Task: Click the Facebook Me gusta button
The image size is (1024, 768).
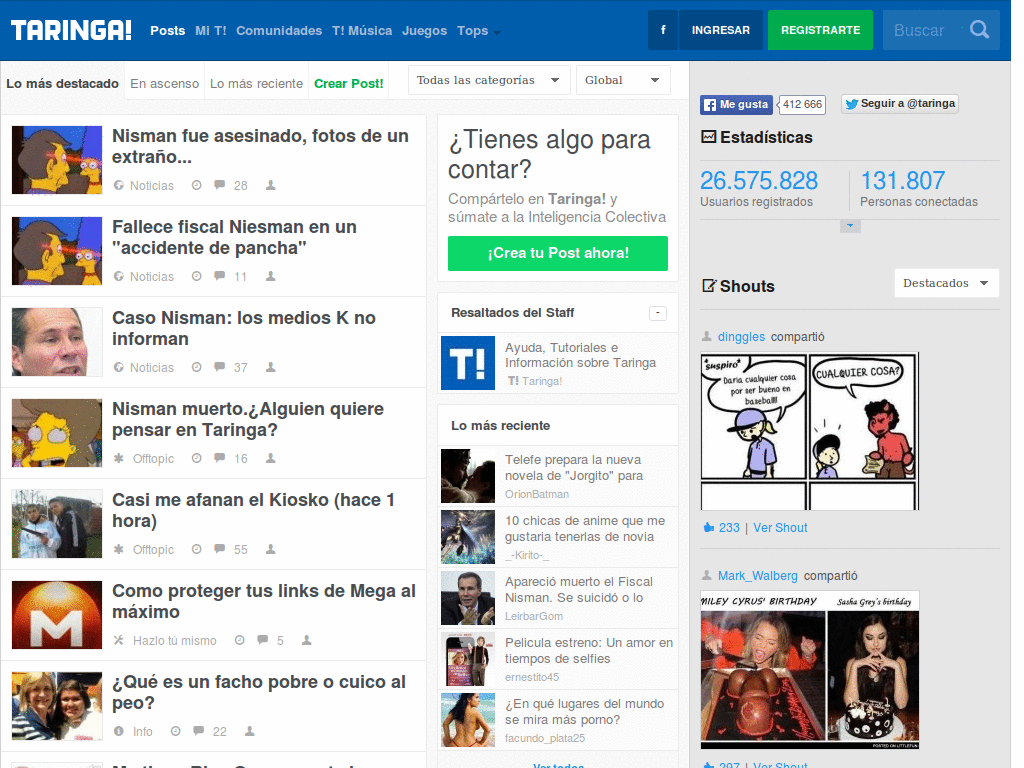Action: (x=737, y=104)
